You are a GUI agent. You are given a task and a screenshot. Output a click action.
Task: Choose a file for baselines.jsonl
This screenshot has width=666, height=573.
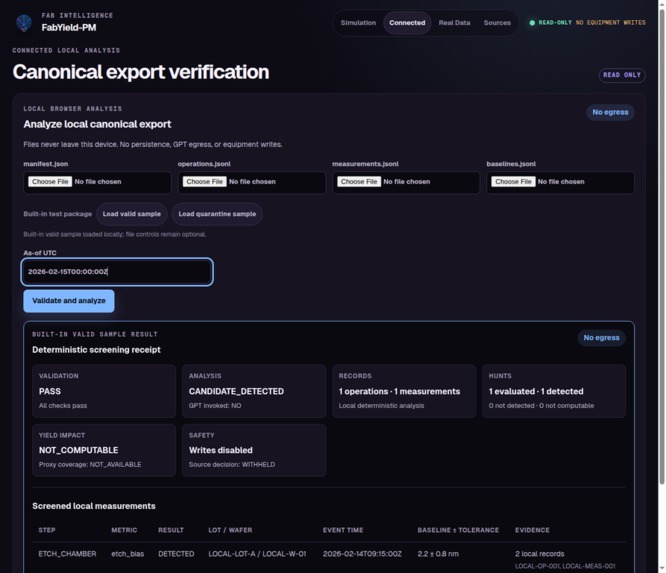point(514,182)
